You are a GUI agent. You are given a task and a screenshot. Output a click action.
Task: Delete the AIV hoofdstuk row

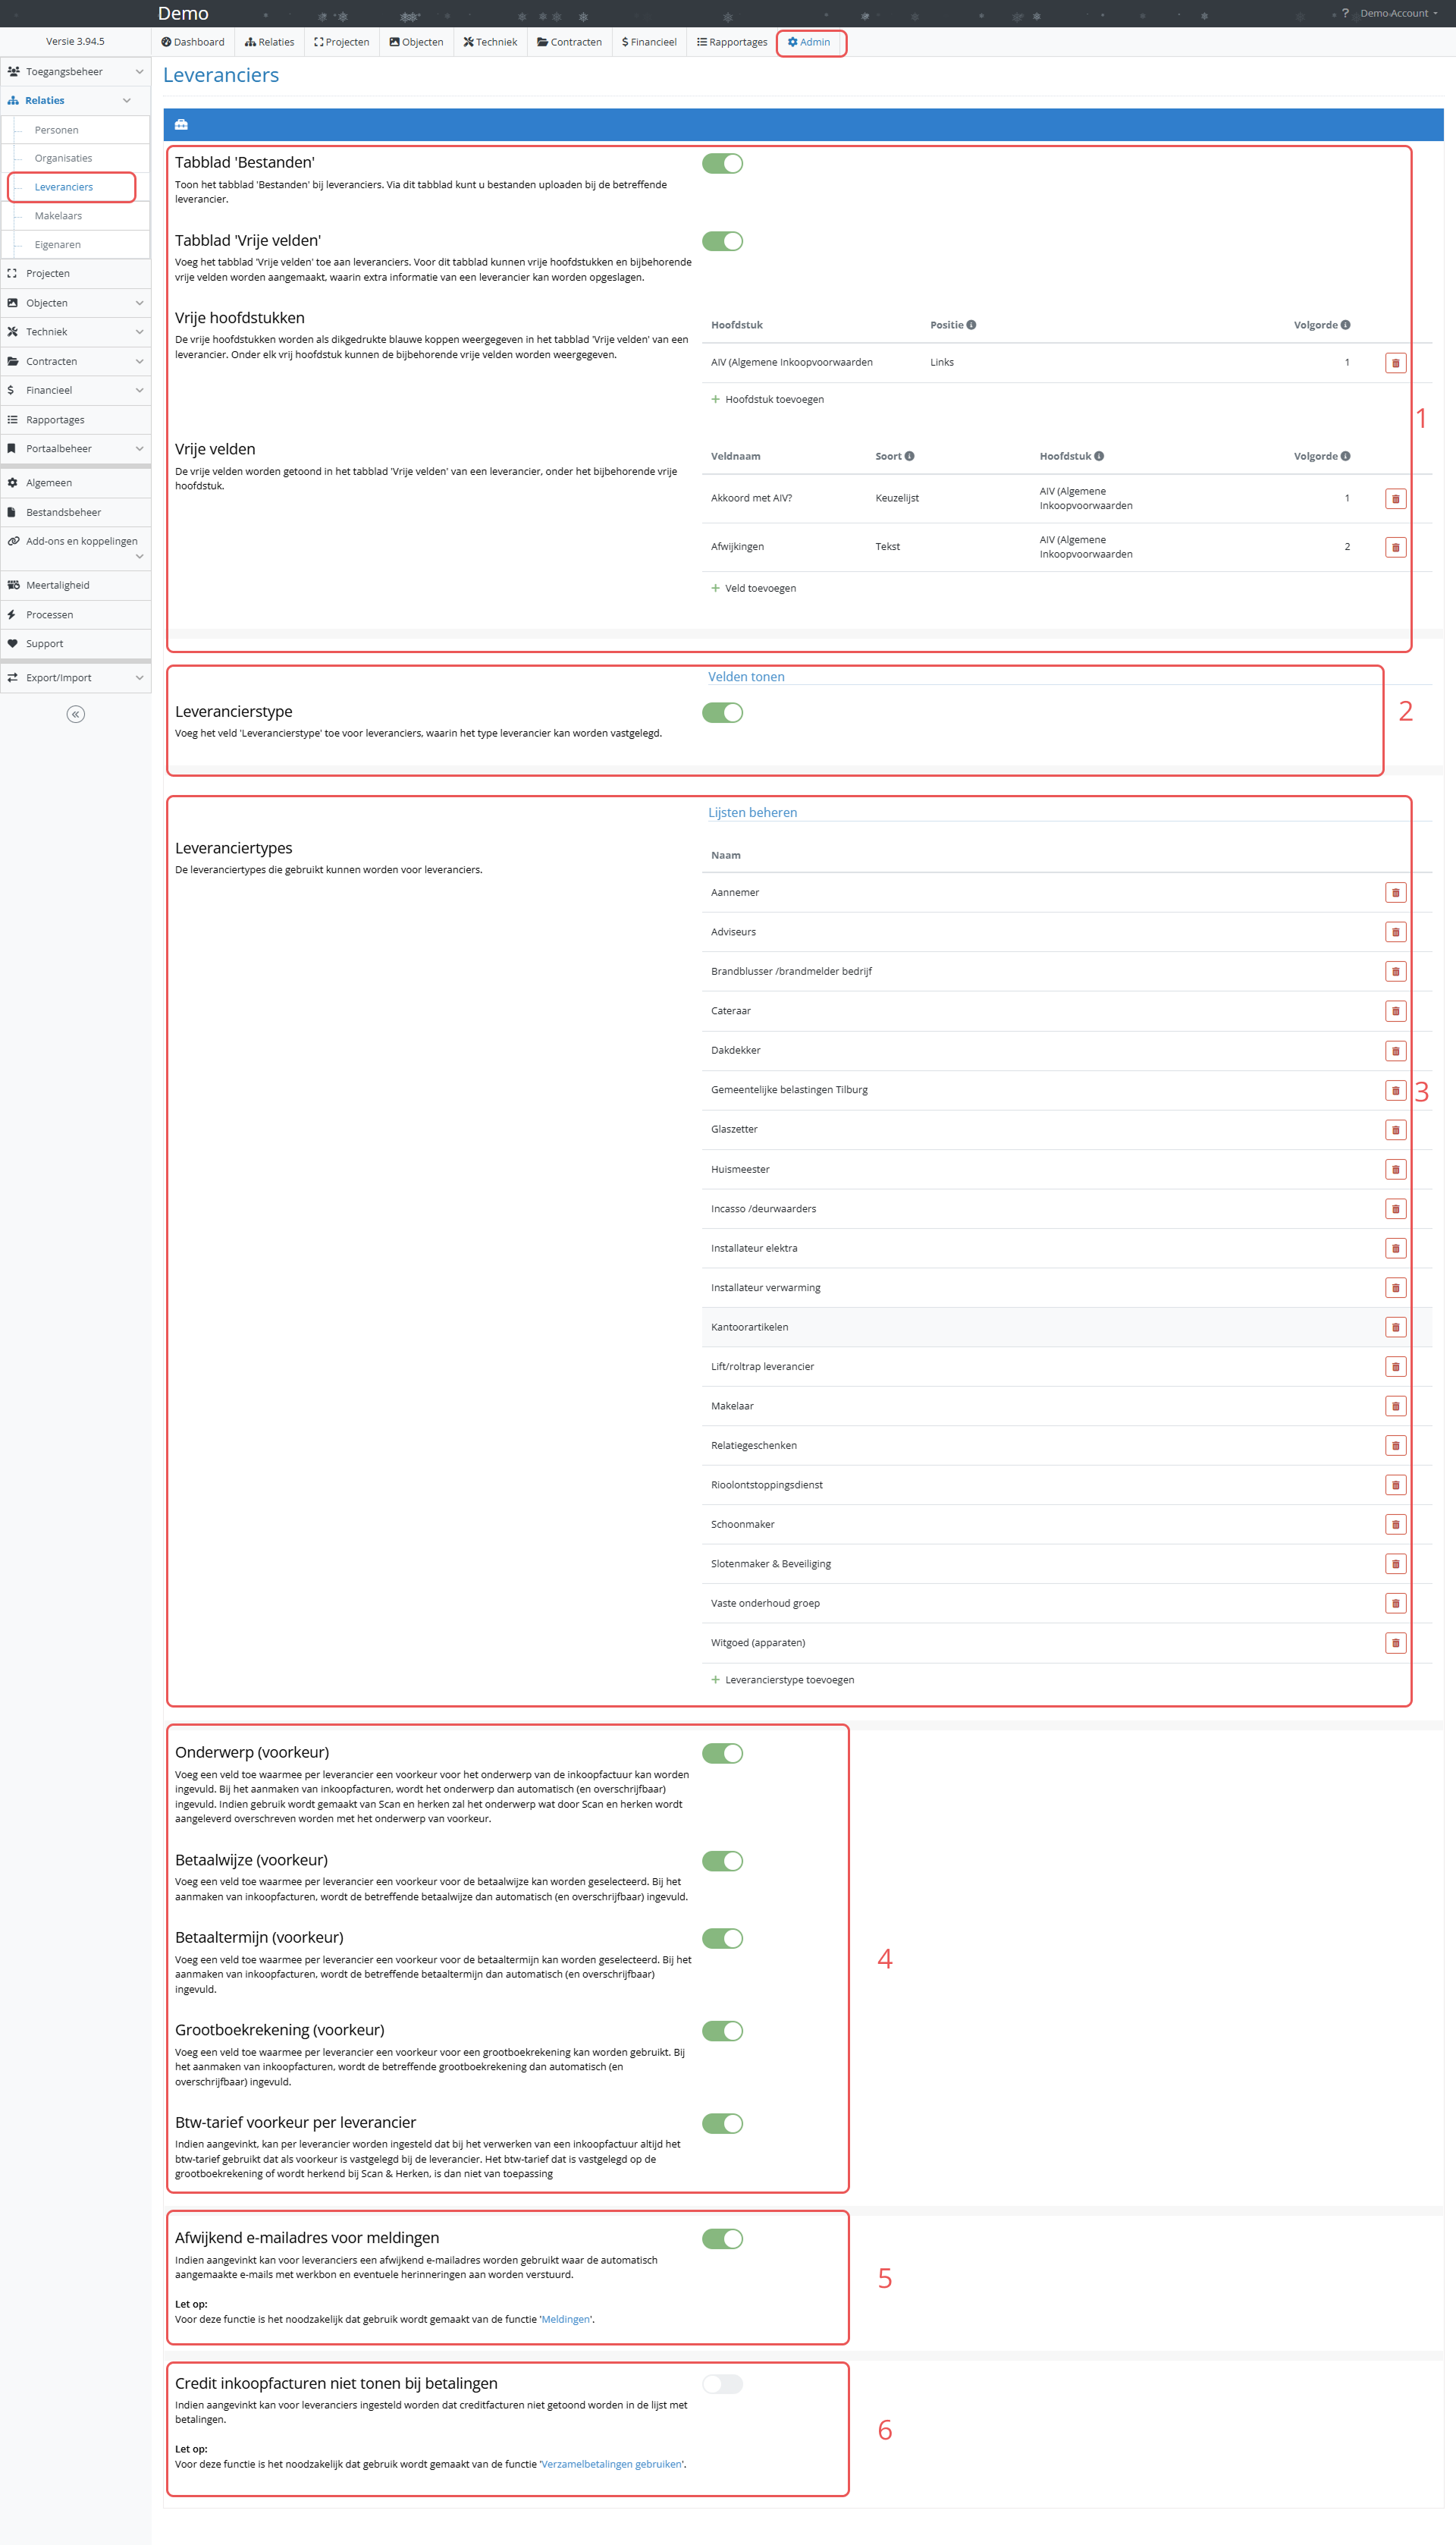tap(1395, 363)
